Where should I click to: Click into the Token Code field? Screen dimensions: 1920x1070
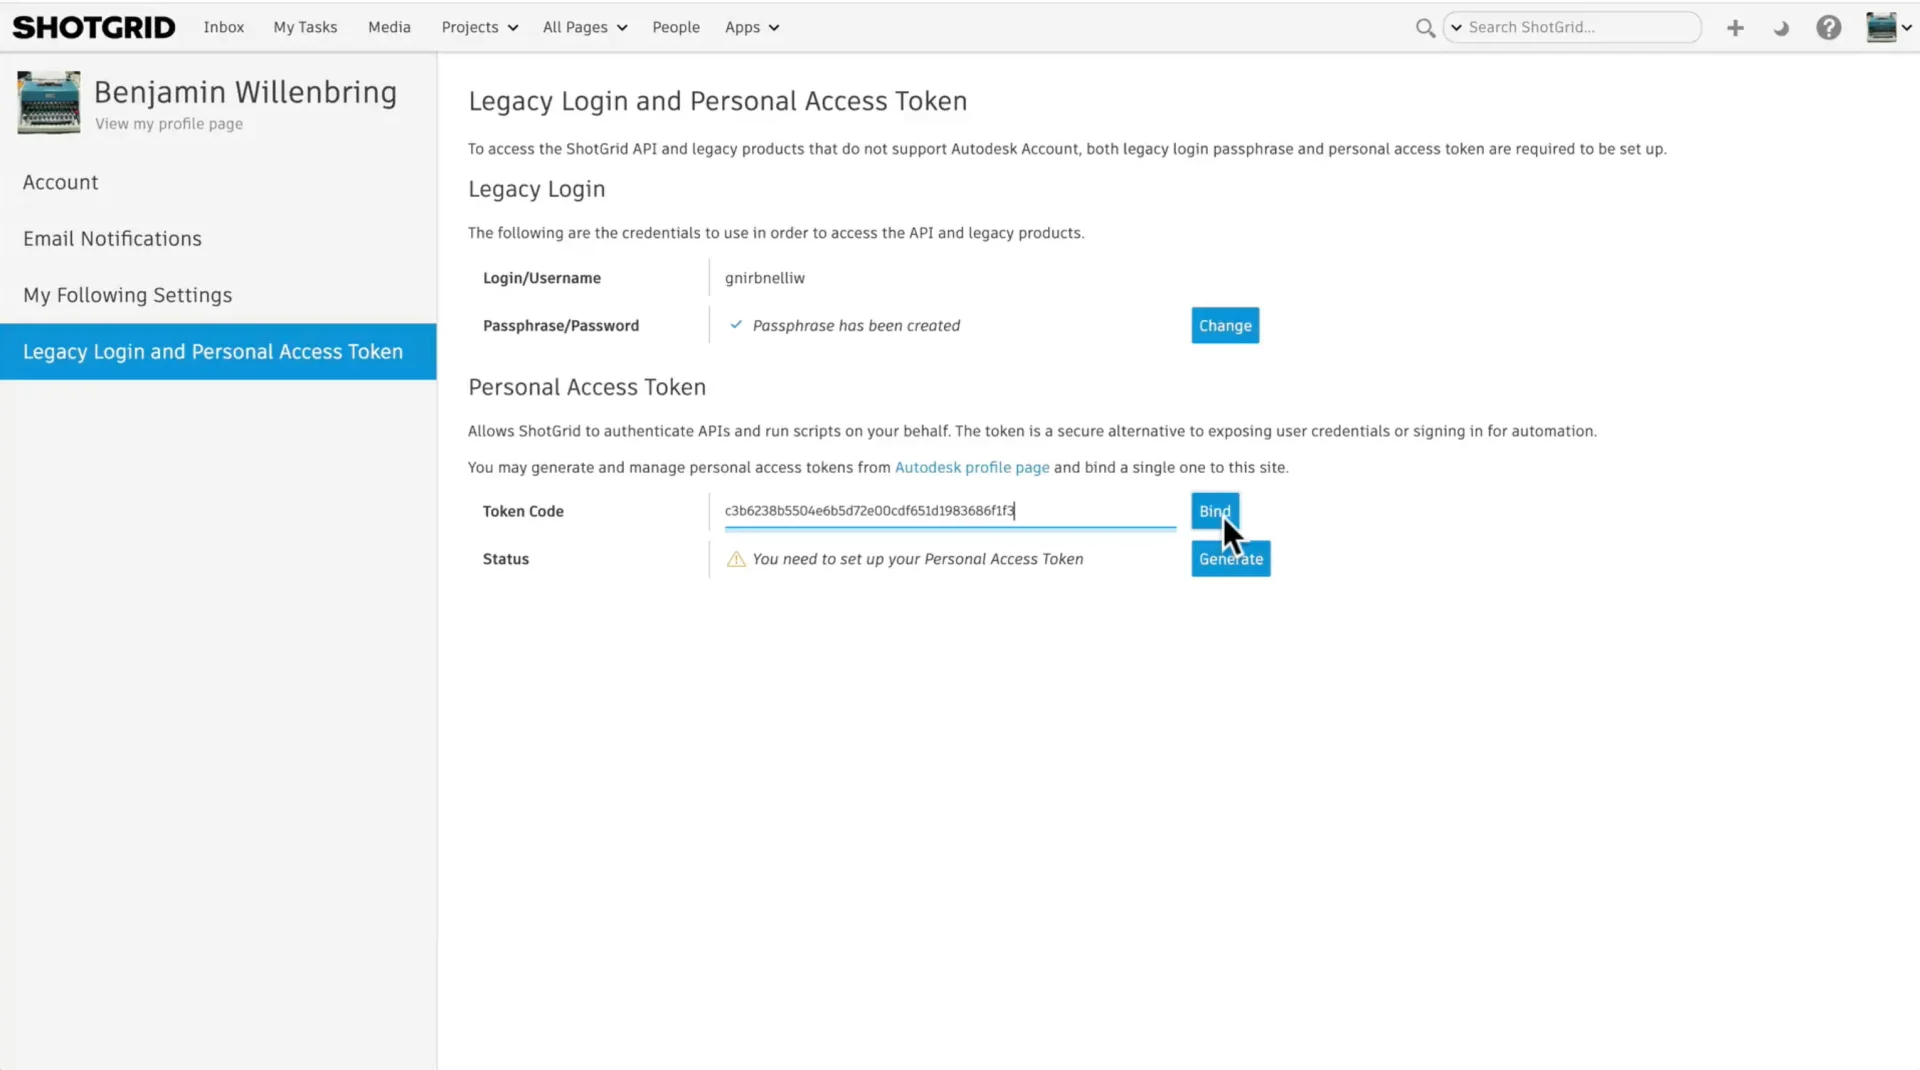pos(950,511)
